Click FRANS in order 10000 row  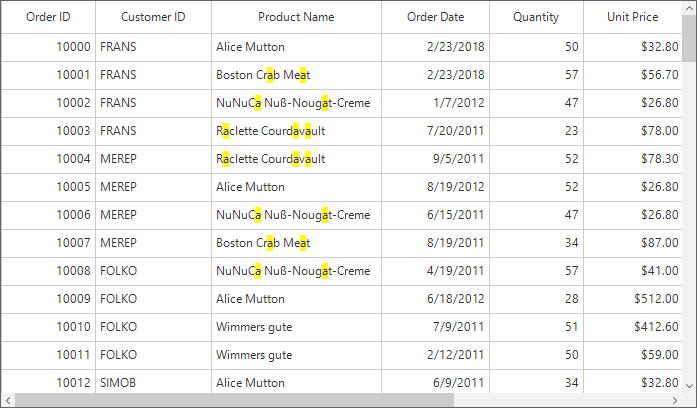(118, 47)
